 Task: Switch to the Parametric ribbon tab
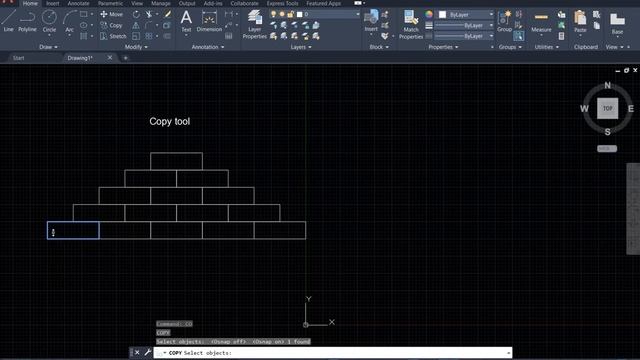click(110, 3)
